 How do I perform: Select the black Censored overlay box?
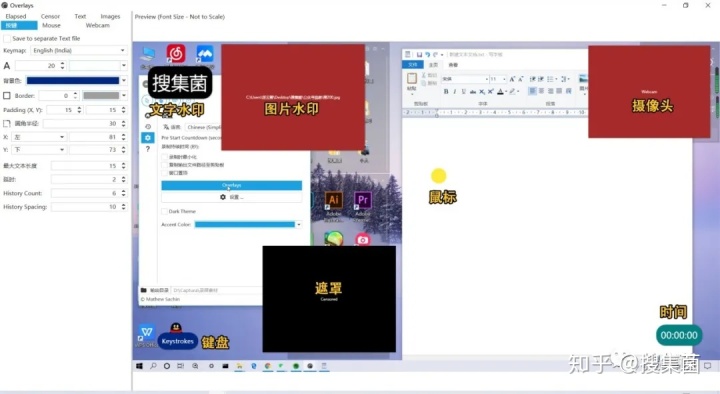[329, 298]
